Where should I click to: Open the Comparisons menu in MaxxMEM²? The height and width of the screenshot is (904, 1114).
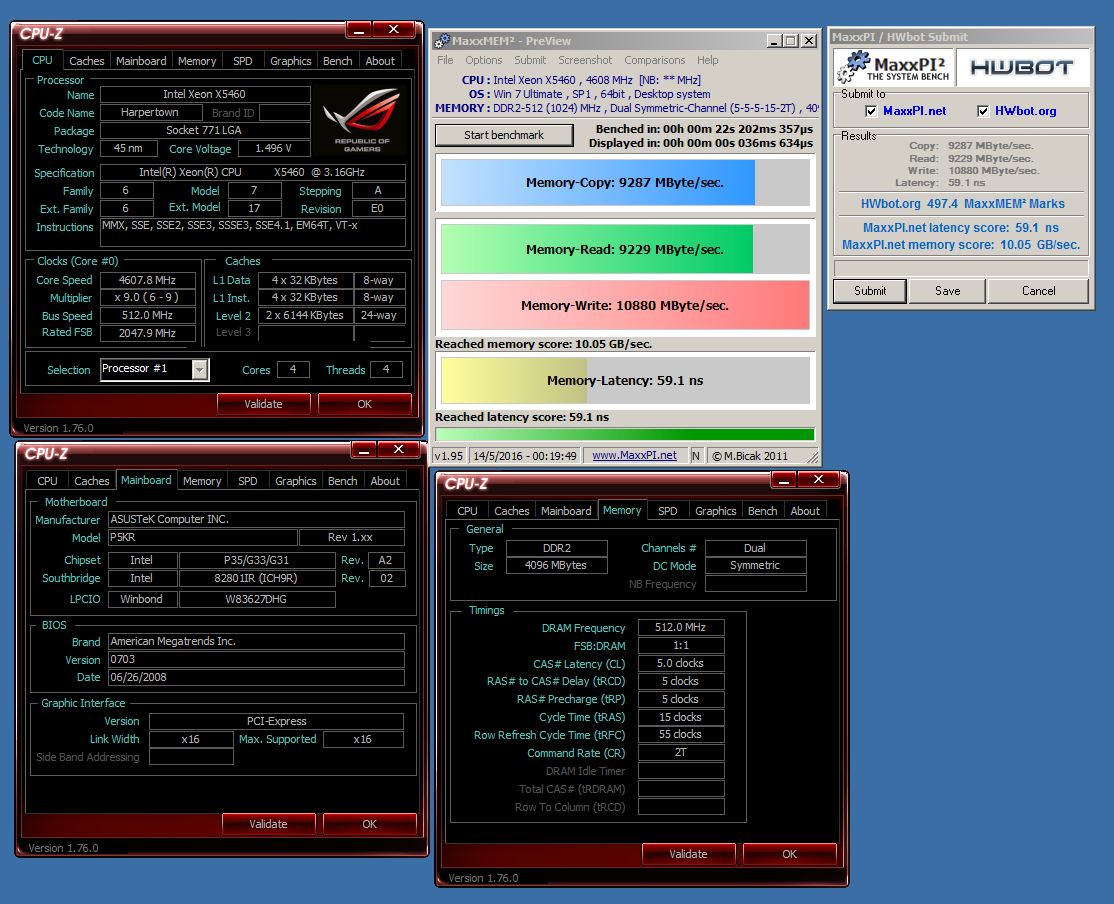[x=654, y=60]
